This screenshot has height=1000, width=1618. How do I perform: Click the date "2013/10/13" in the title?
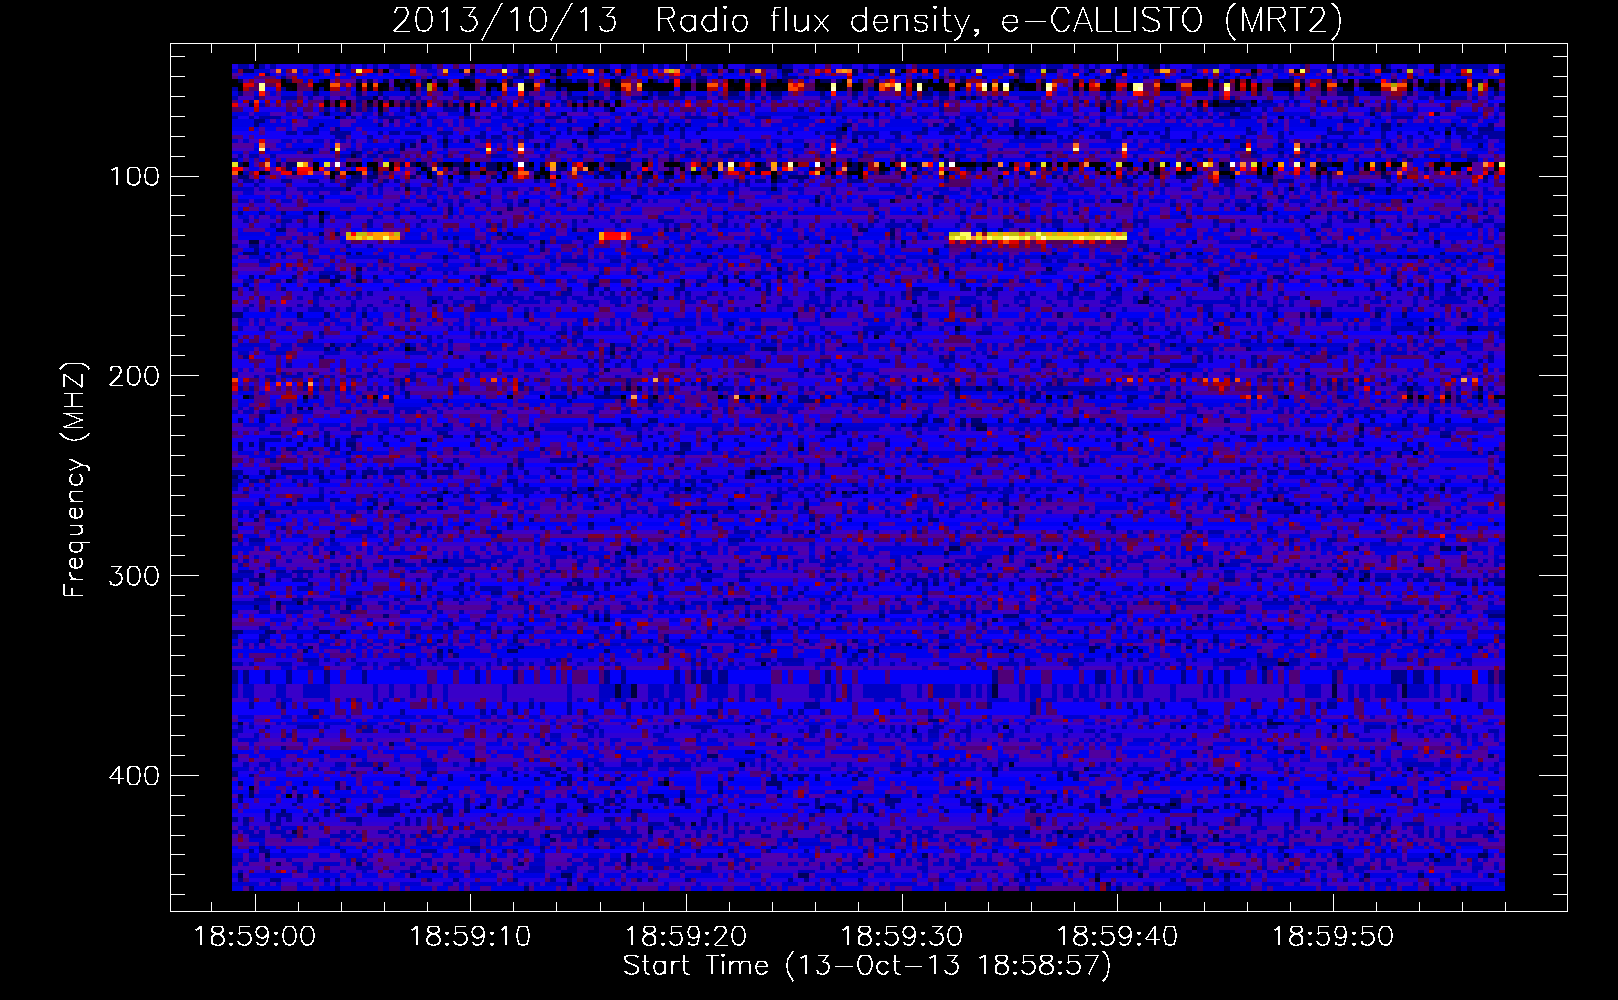(x=504, y=20)
